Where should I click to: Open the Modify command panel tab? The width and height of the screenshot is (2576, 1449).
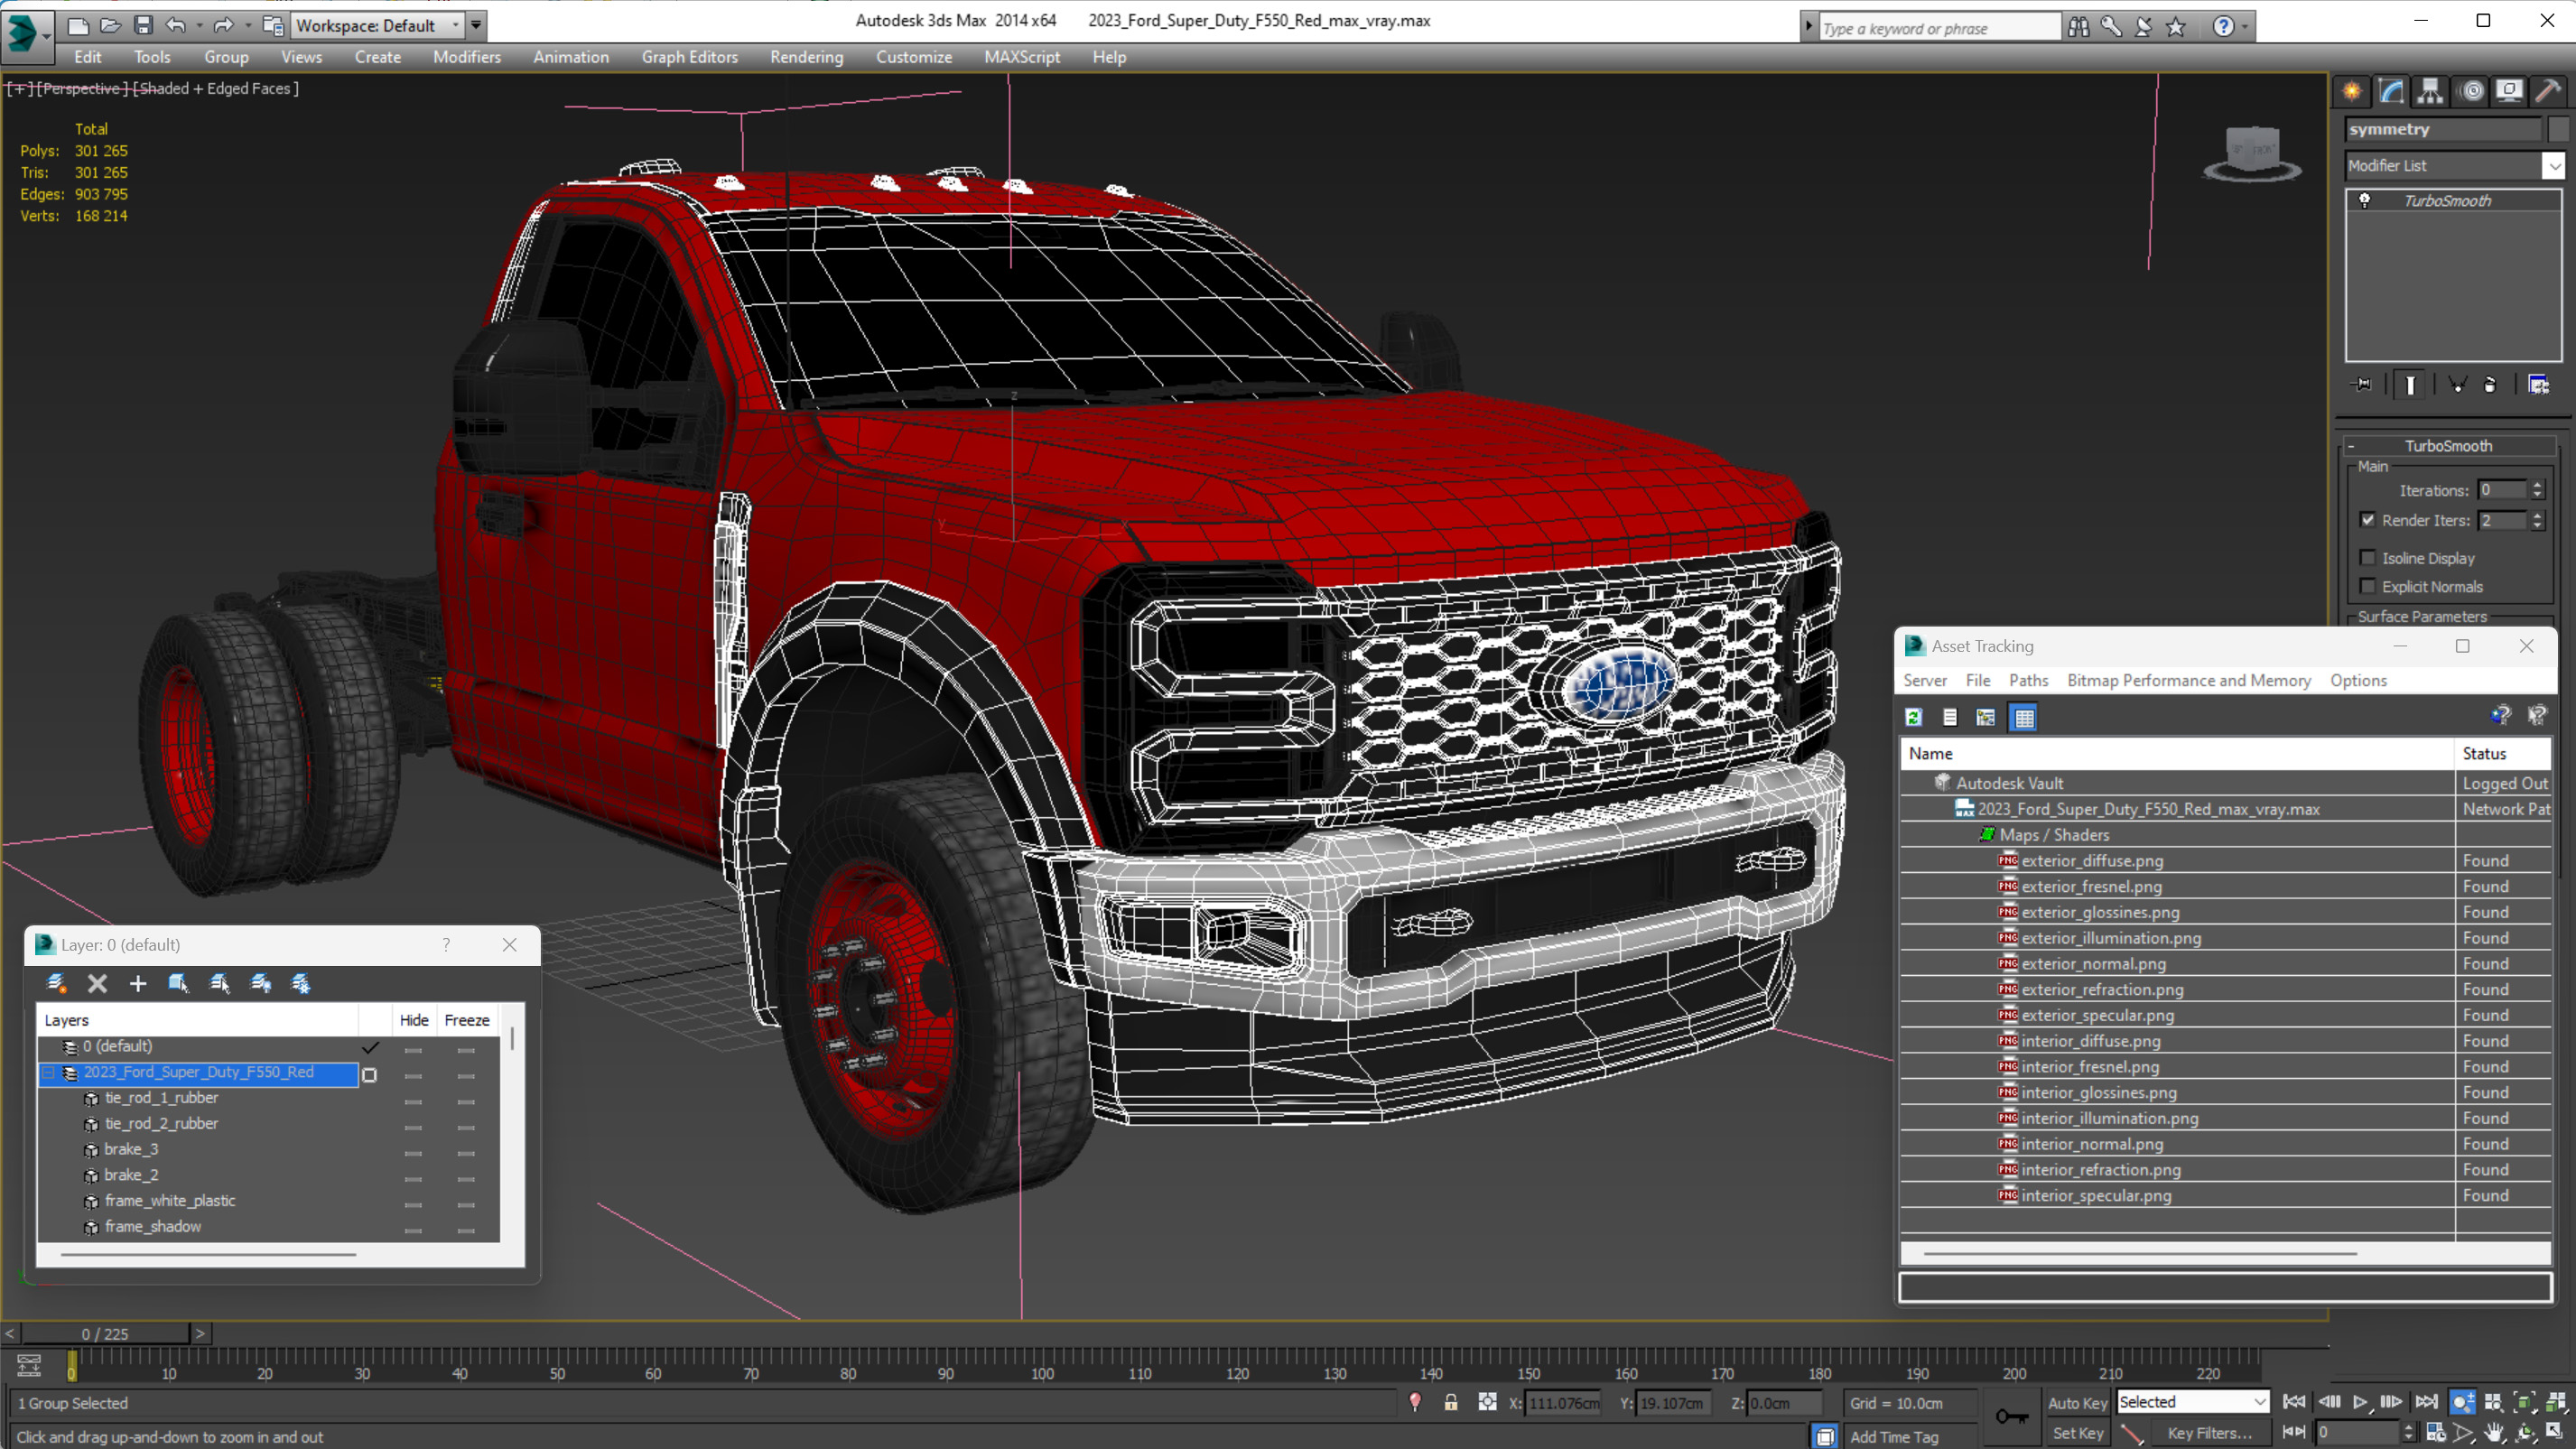click(2391, 92)
